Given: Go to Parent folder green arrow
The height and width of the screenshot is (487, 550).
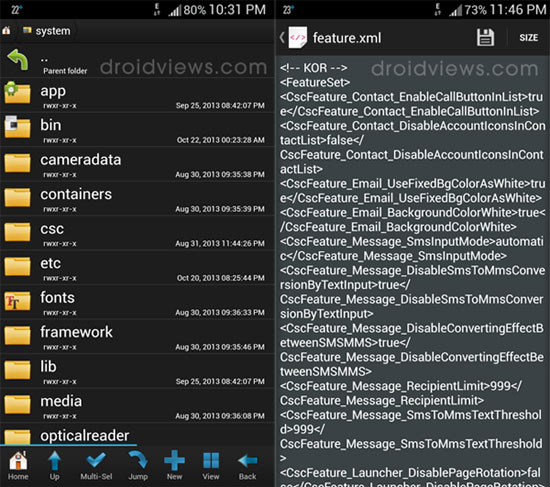Looking at the screenshot, I should [x=18, y=59].
